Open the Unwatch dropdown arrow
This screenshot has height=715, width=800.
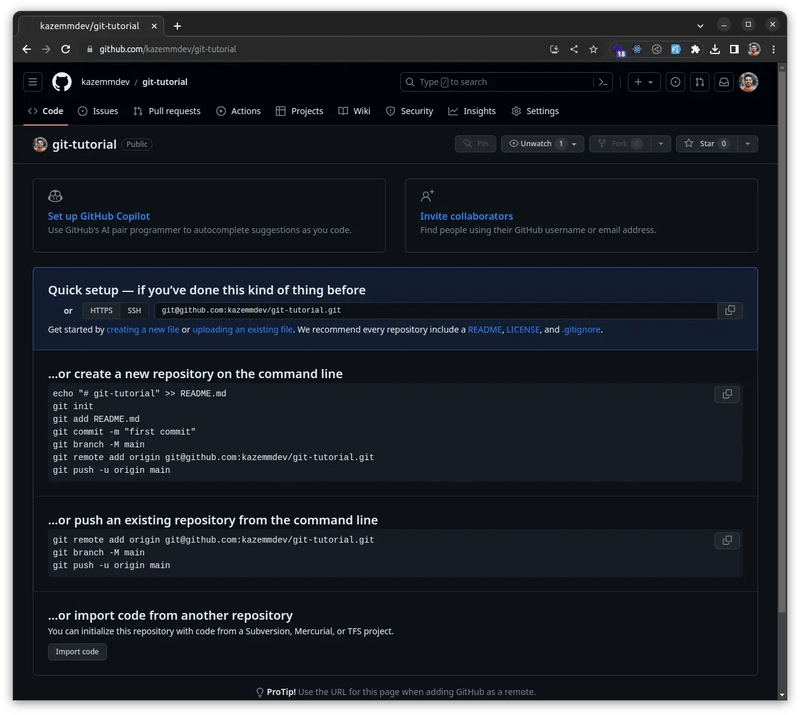point(573,143)
